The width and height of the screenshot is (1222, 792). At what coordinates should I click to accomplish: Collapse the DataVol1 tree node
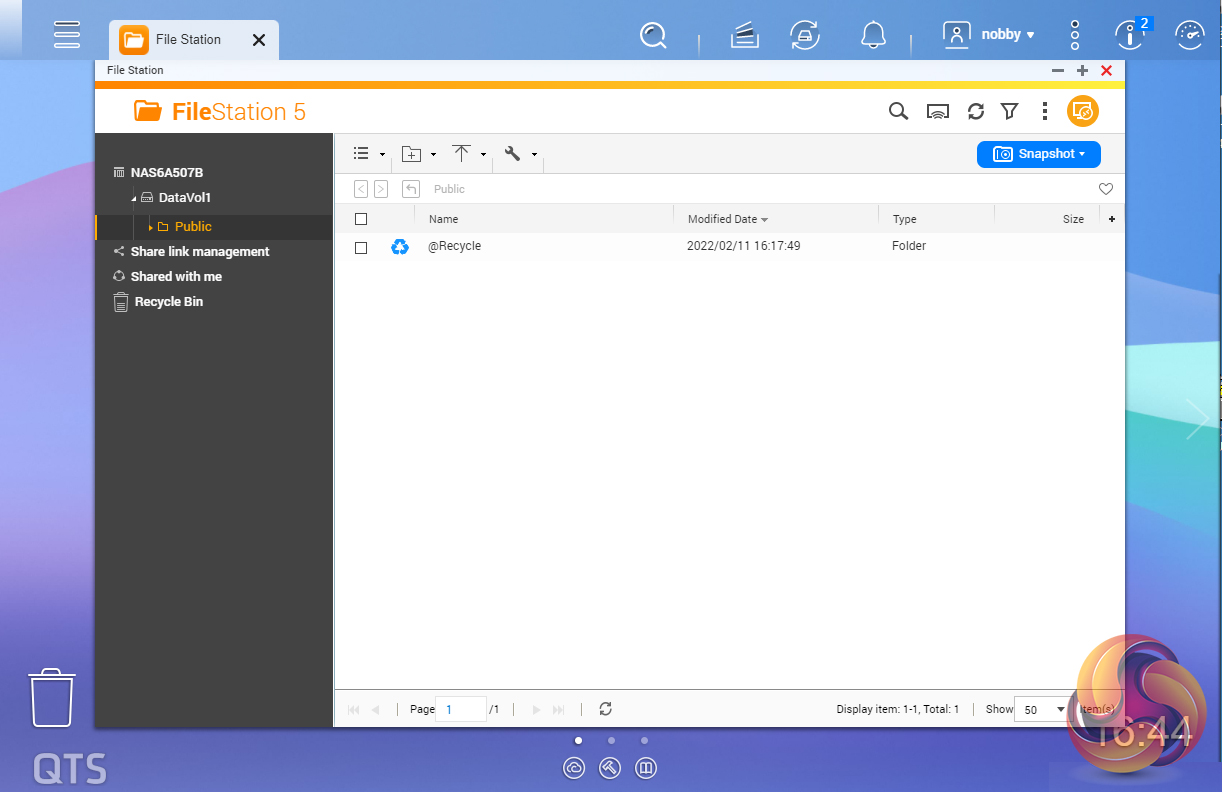(x=134, y=198)
